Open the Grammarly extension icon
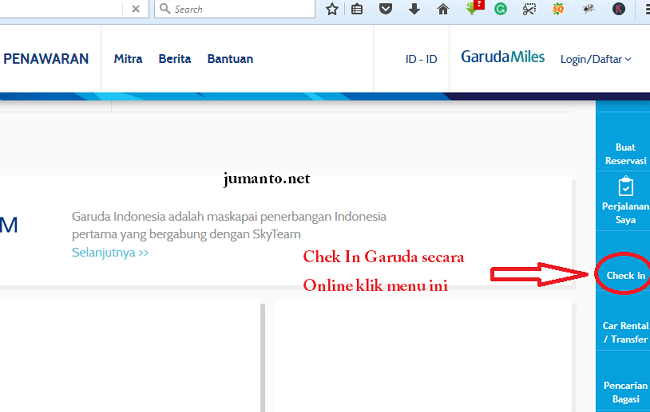This screenshot has width=650, height=412. point(500,9)
